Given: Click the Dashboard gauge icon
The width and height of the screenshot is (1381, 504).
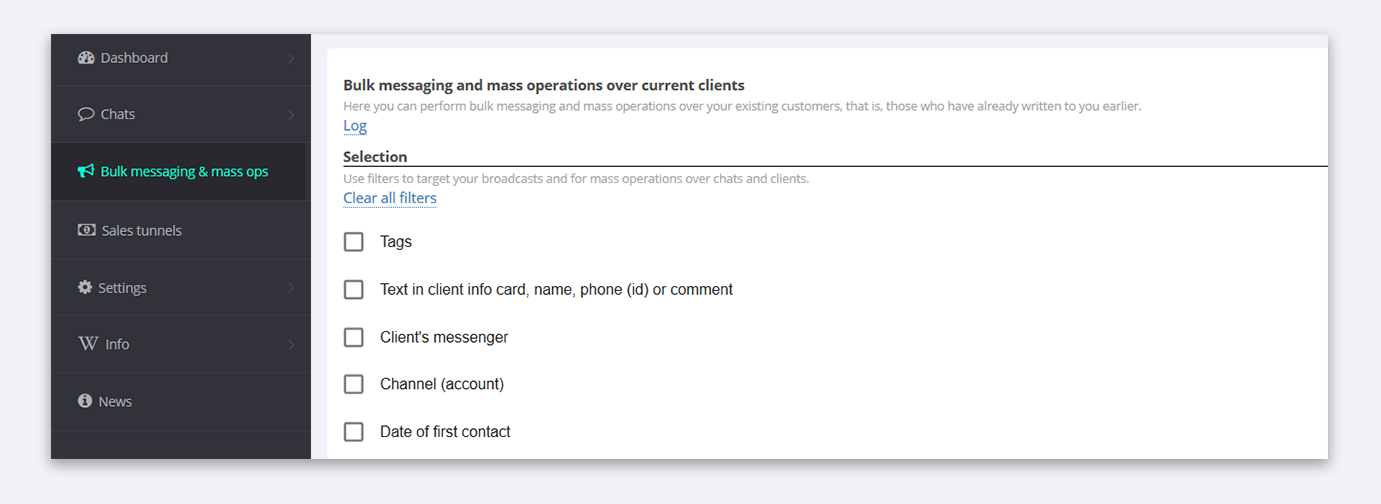Looking at the screenshot, I should pos(86,58).
